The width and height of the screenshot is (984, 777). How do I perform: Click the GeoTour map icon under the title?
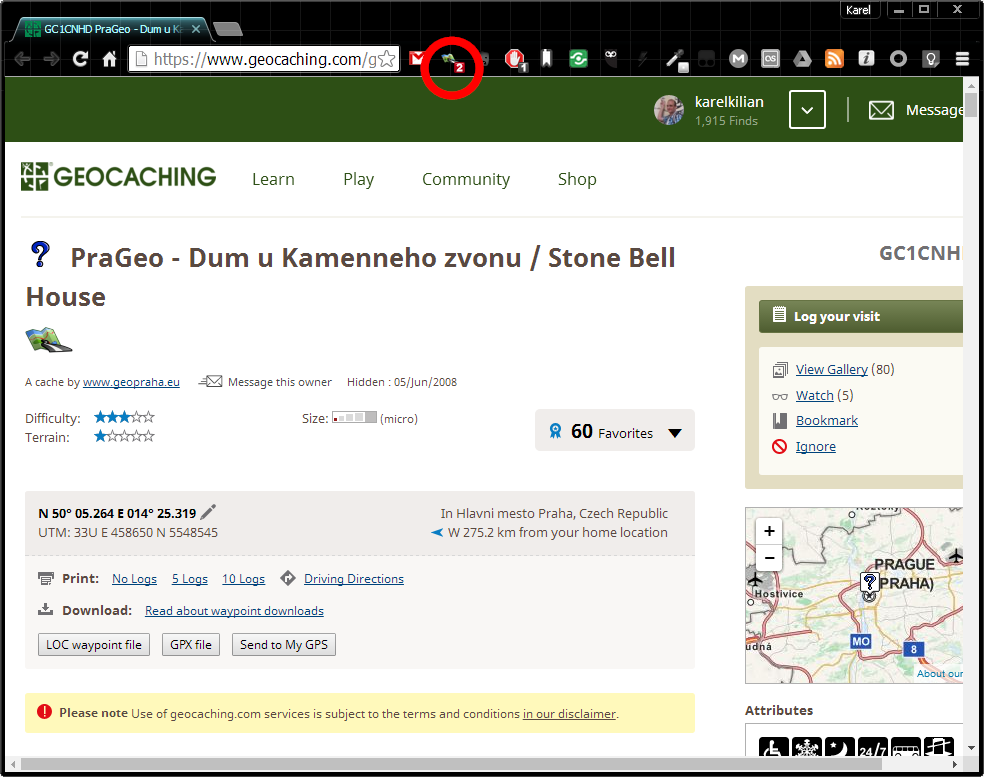pos(48,340)
